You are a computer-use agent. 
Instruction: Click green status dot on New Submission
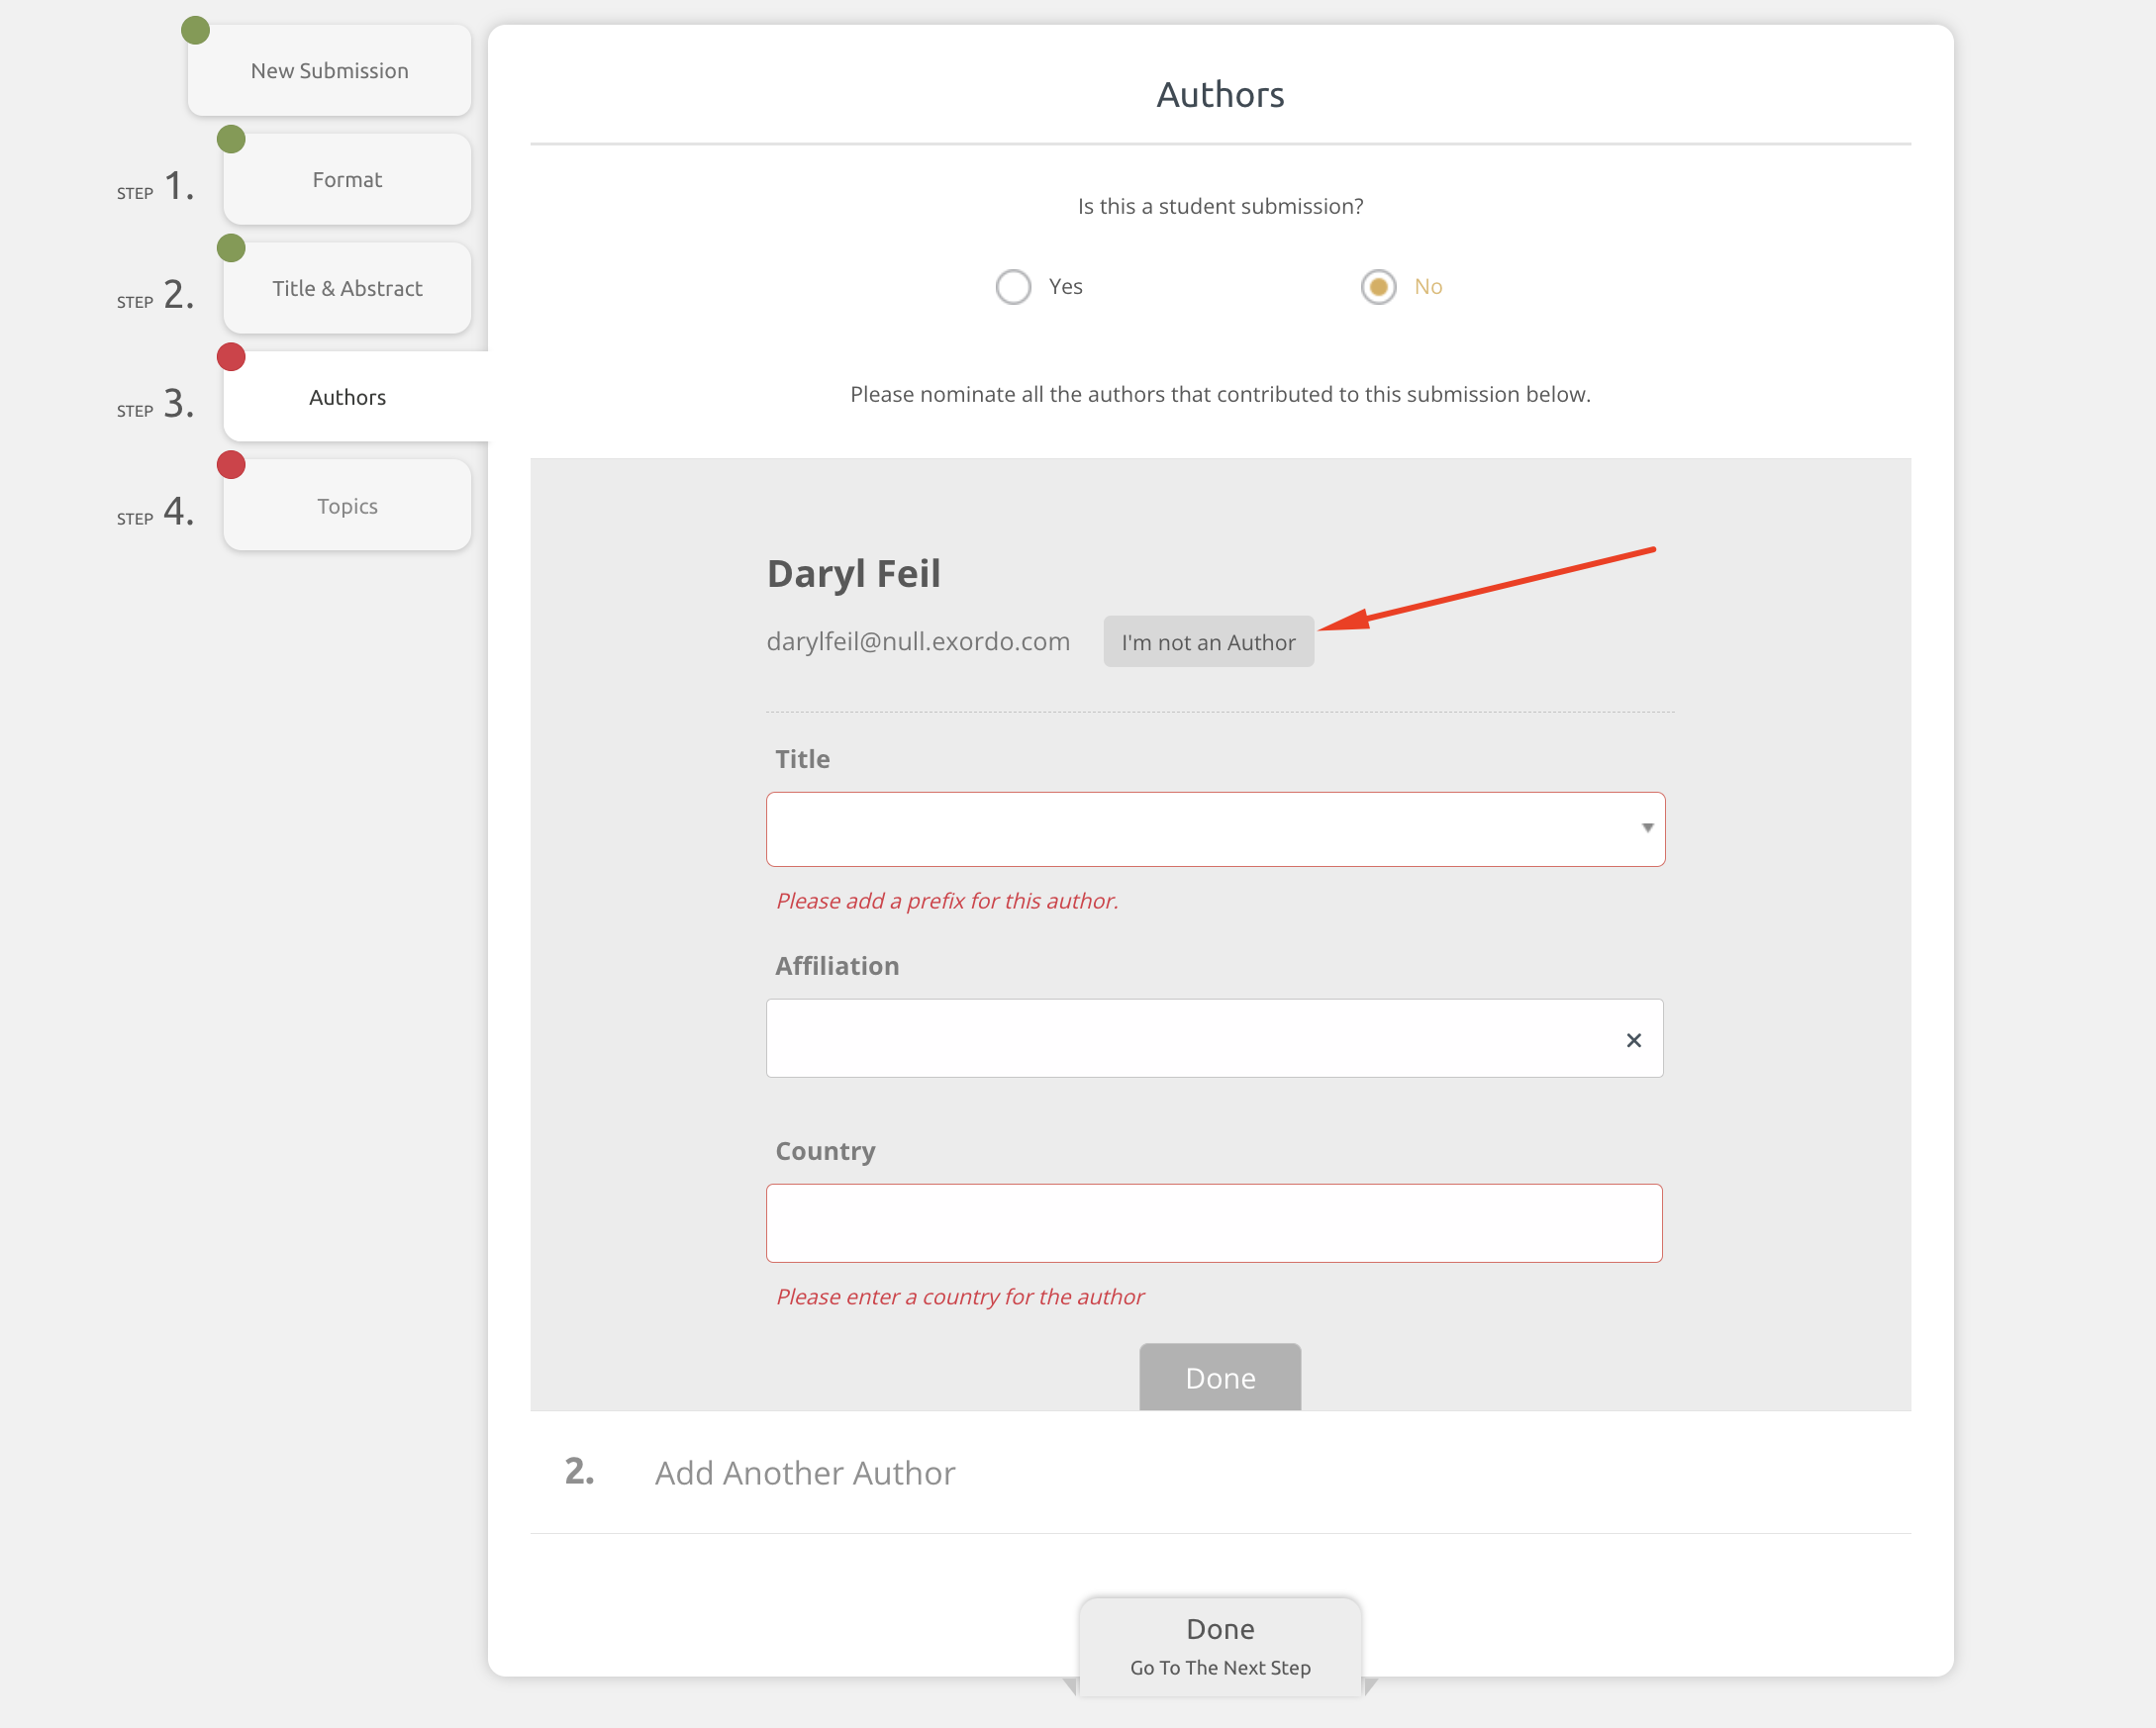(x=195, y=31)
